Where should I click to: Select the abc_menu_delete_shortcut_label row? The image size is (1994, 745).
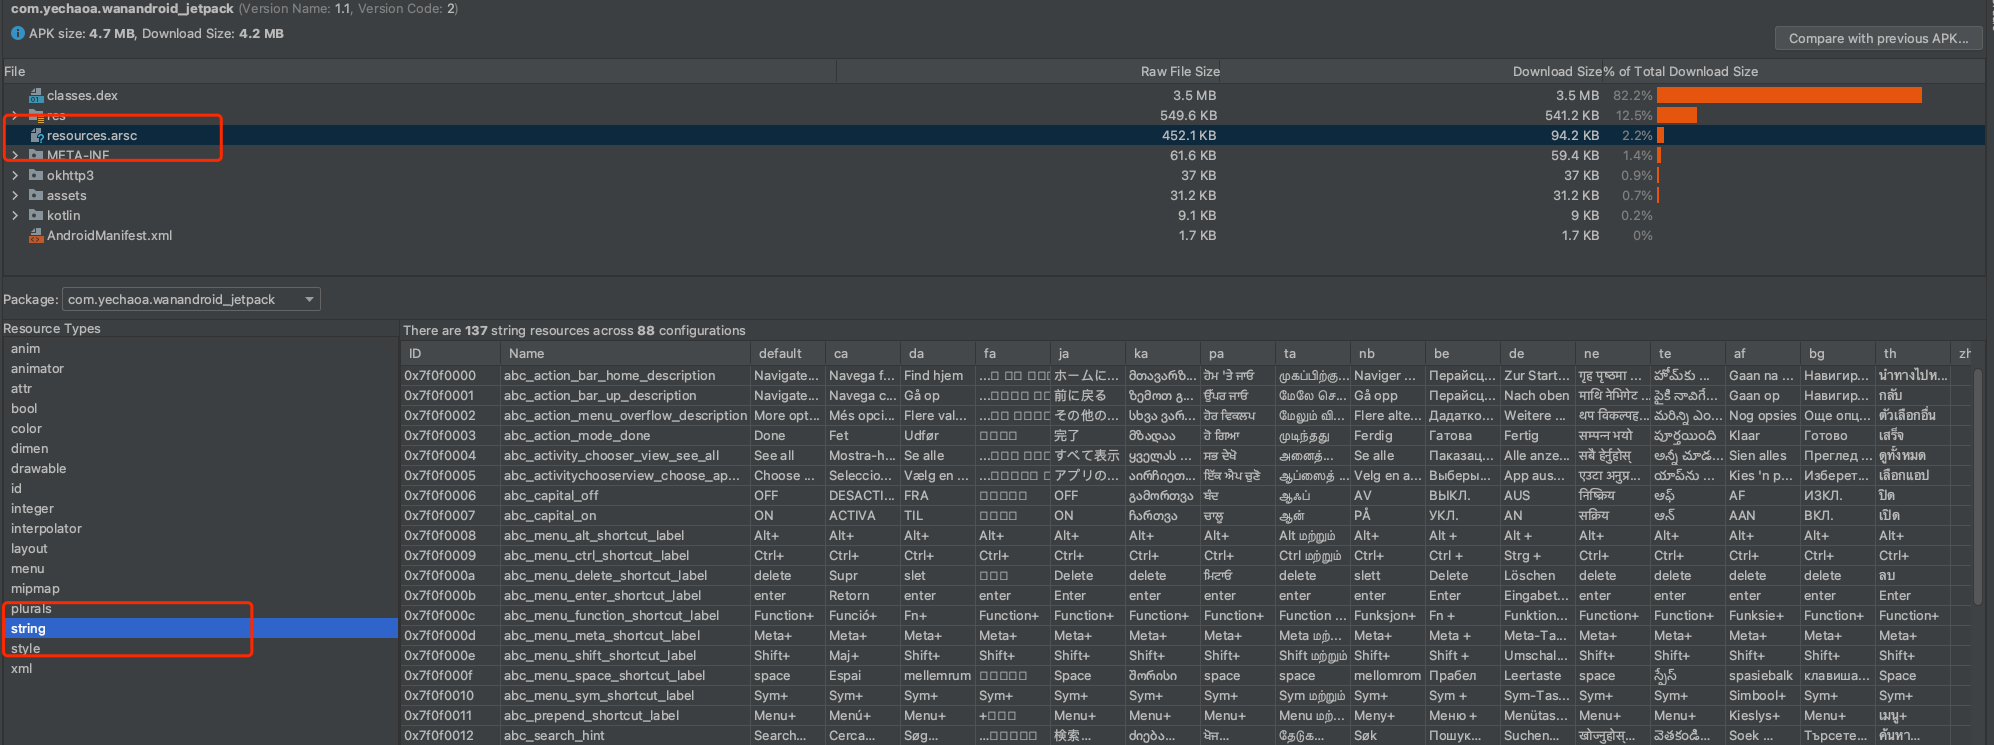click(1186, 576)
